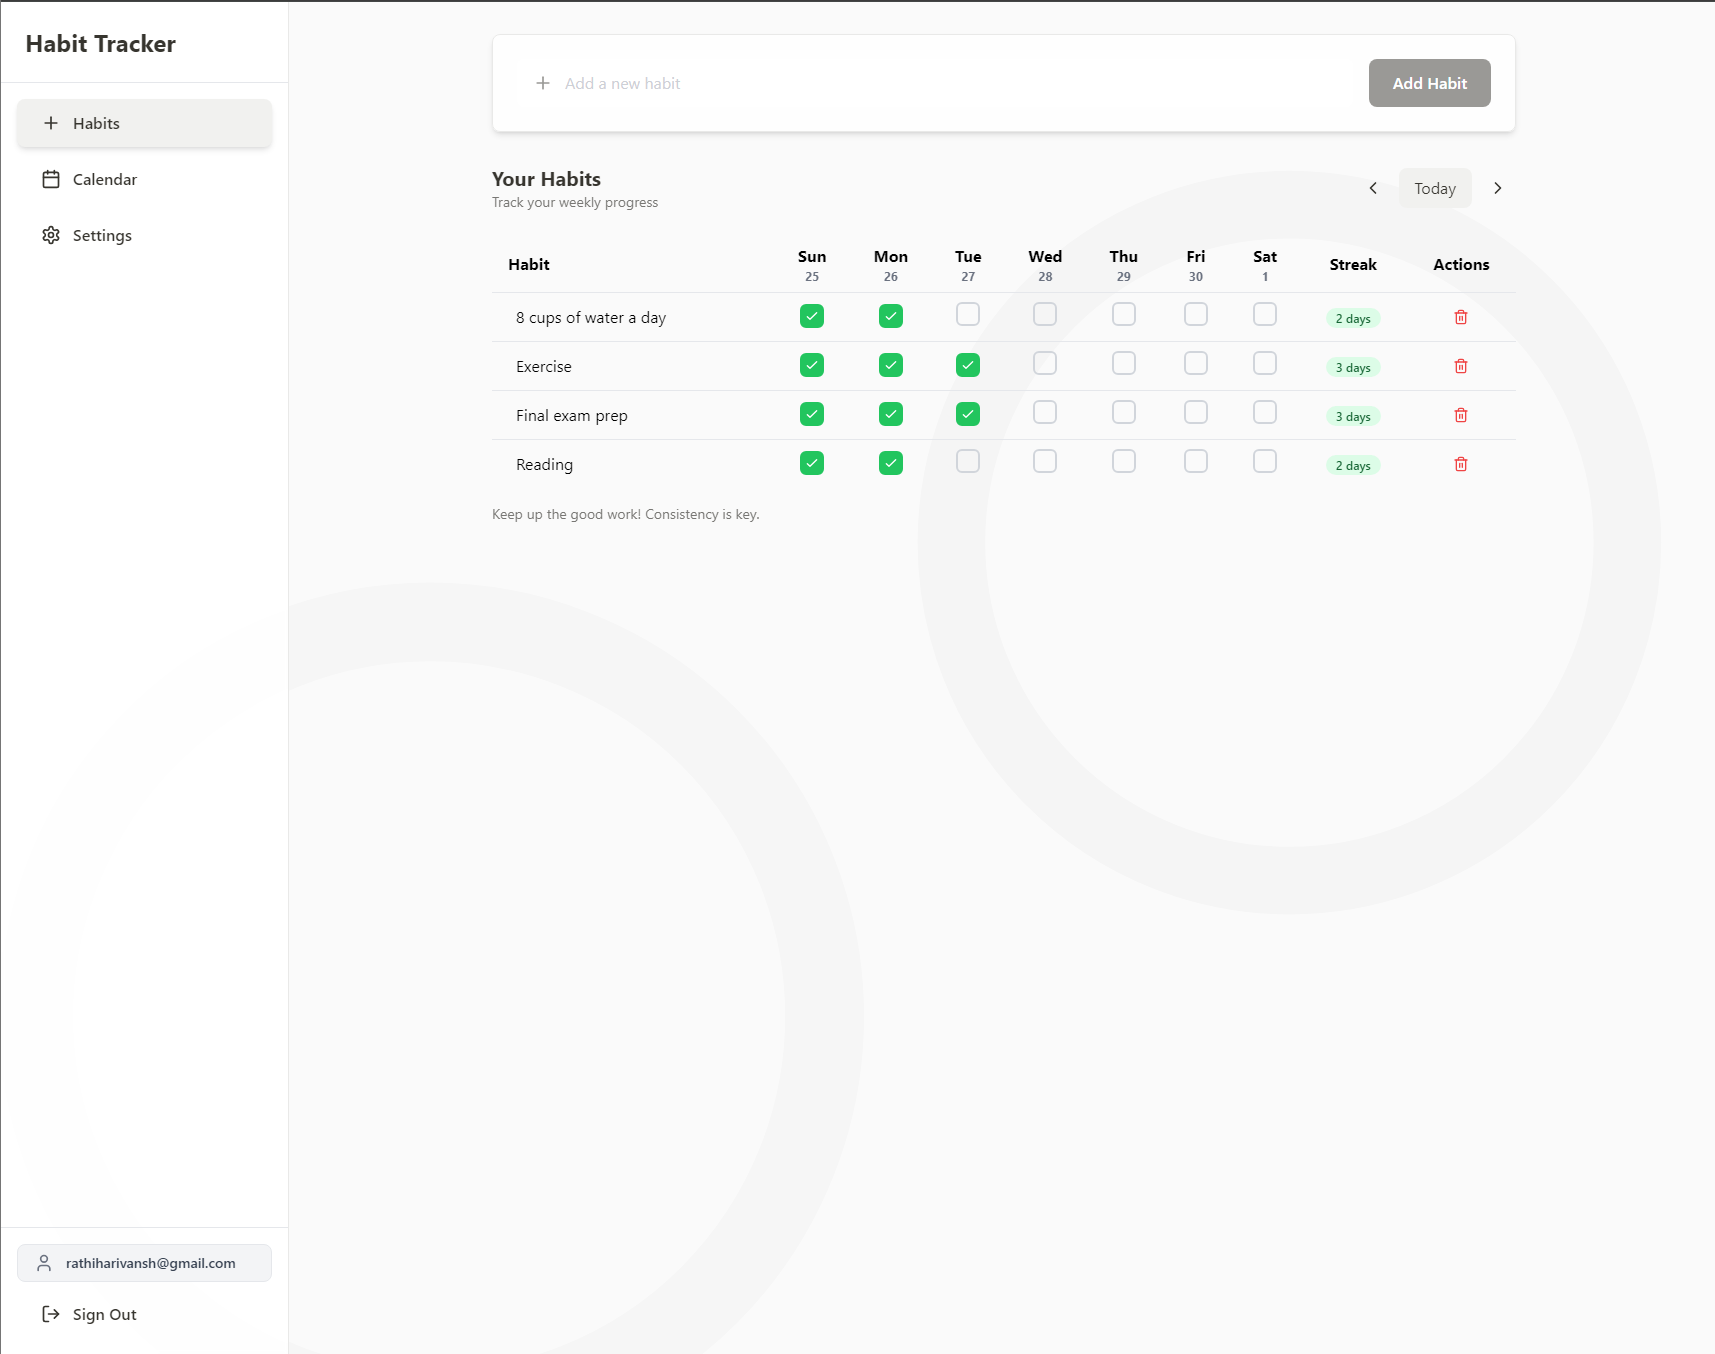Go to previous week with left chevron
The image size is (1715, 1354).
click(1372, 188)
